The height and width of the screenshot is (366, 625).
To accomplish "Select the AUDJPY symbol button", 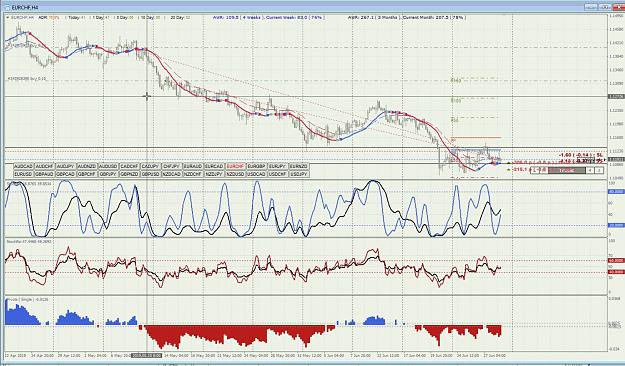I will [x=66, y=166].
